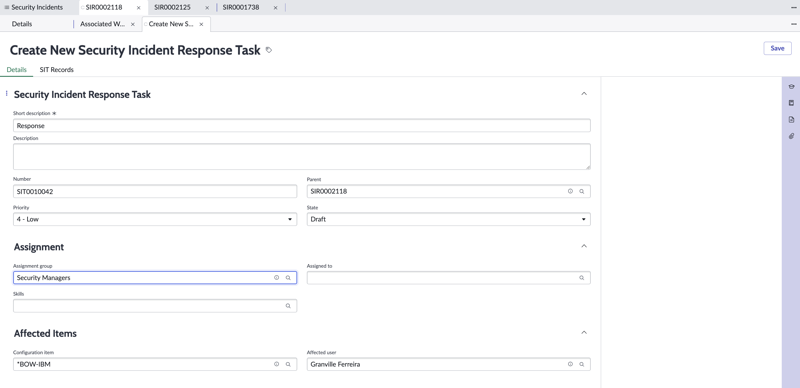The image size is (800, 388).
Task: Switch to the SIT Records form tab
Action: [x=57, y=70]
